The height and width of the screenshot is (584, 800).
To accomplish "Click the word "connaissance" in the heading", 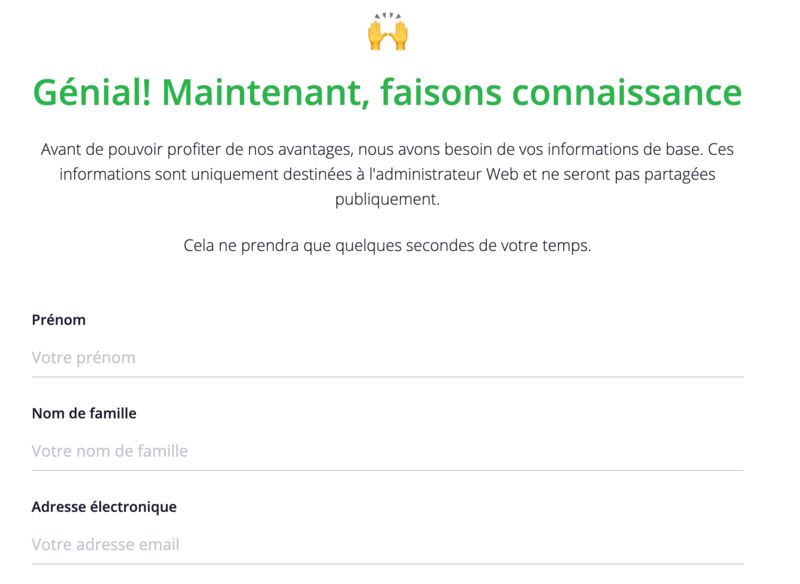I will (x=627, y=92).
